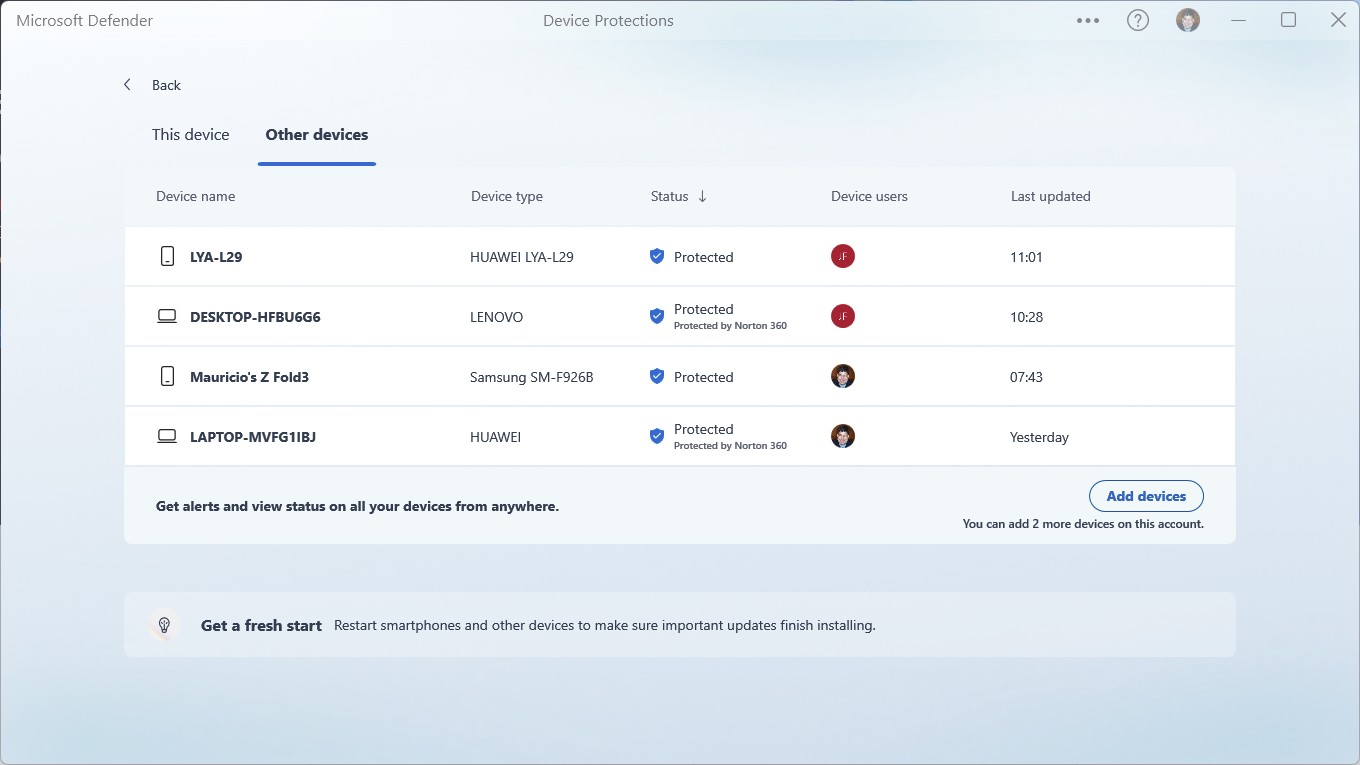Click the Device users column header
The height and width of the screenshot is (765, 1360).
point(869,196)
